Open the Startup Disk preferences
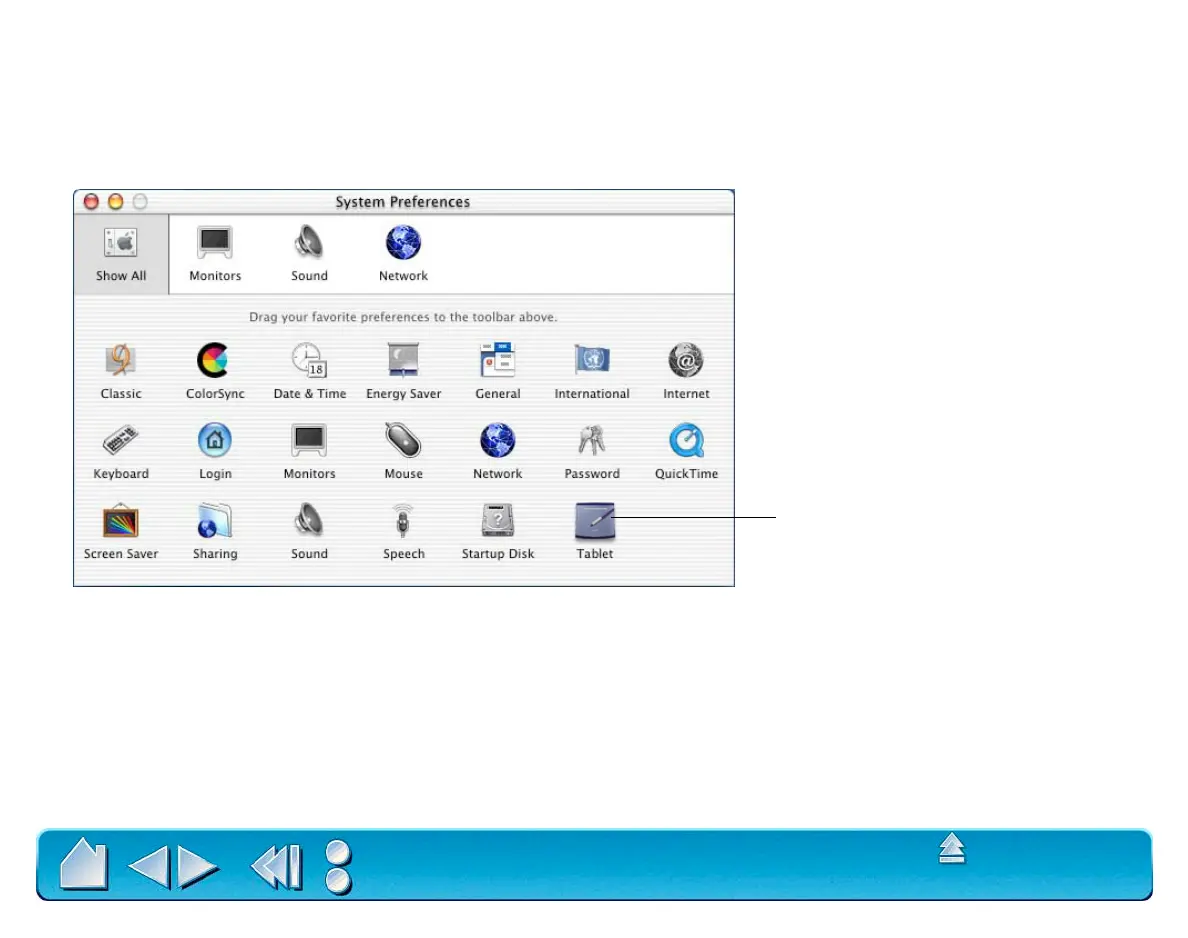This screenshot has width=1188, height=938. (498, 532)
